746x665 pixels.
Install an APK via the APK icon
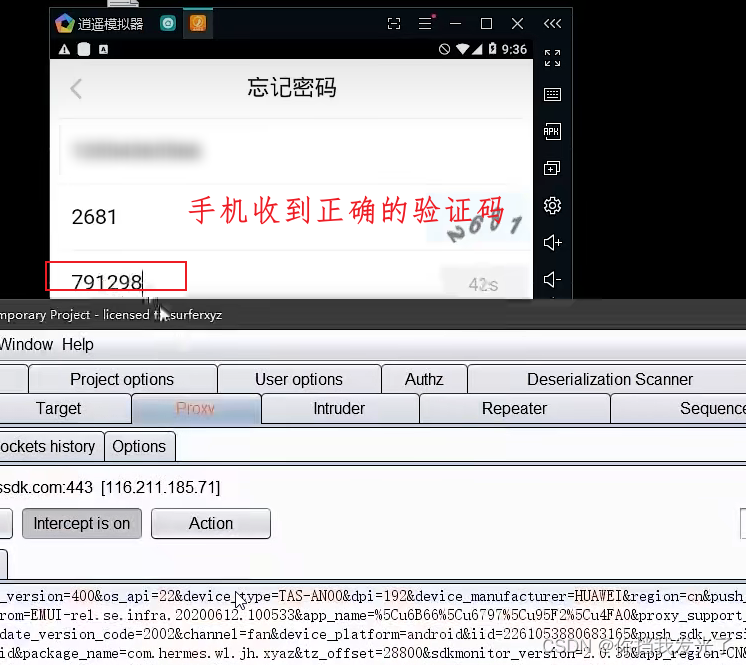[x=552, y=131]
